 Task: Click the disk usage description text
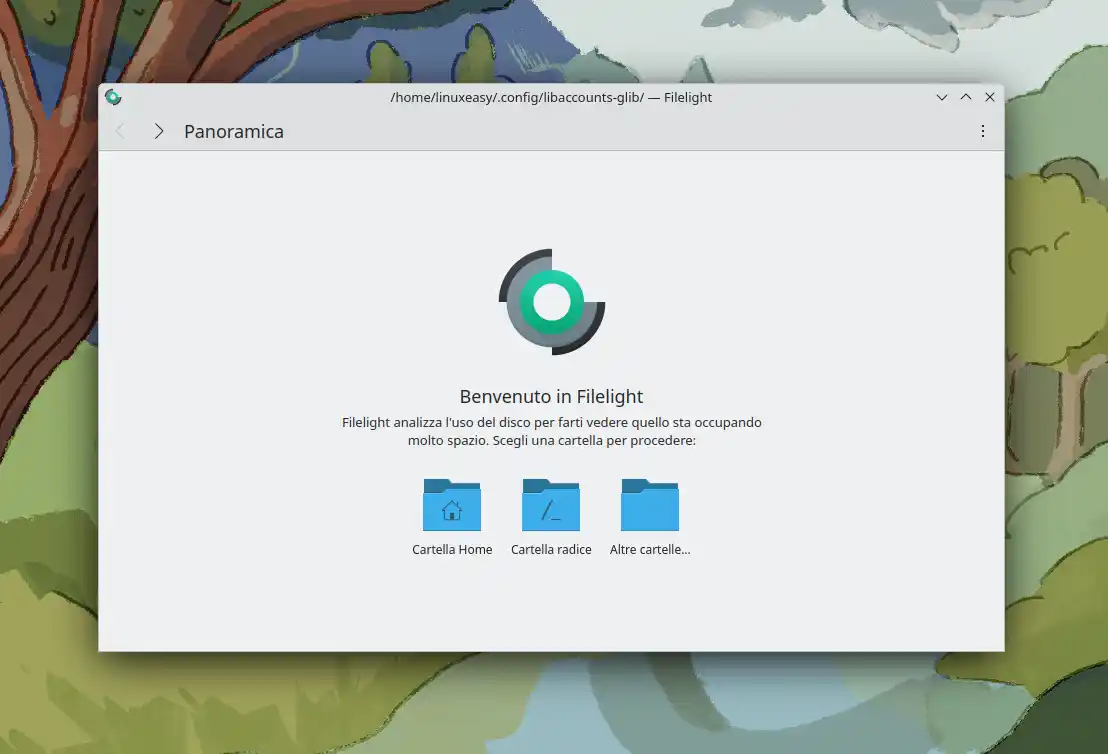coord(551,430)
